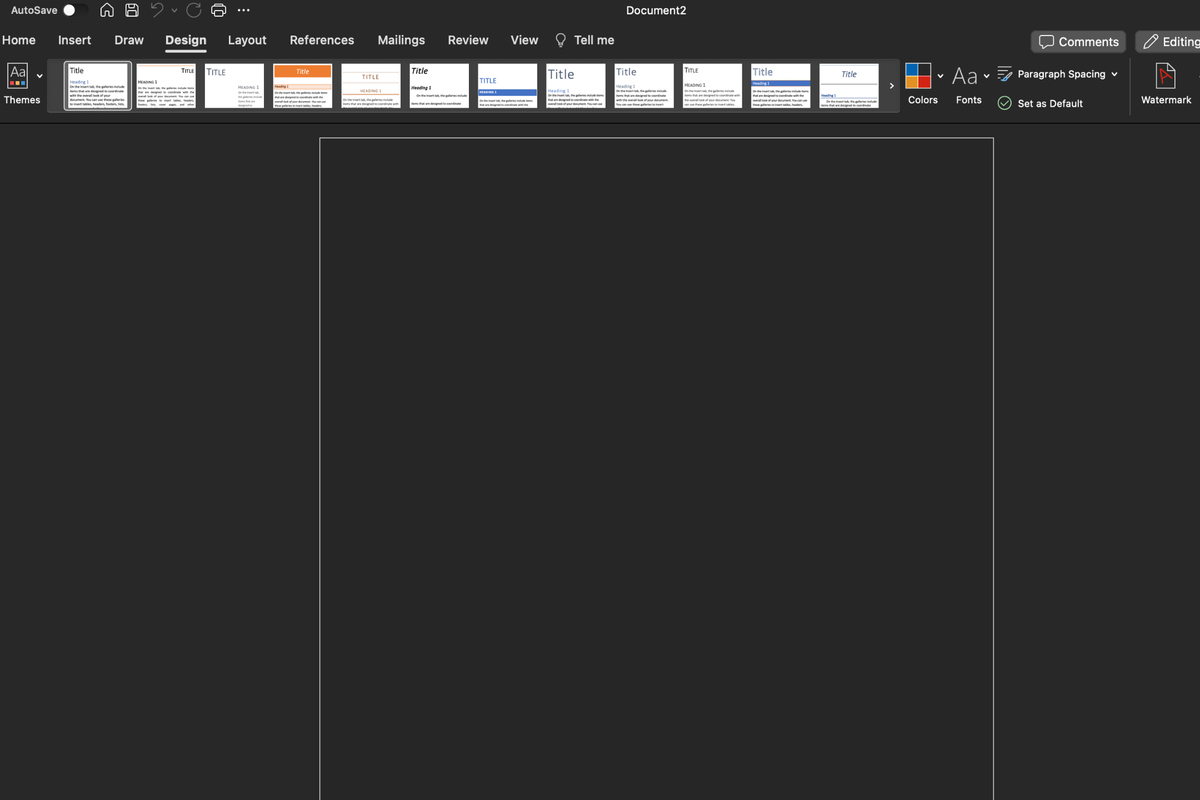
Task: Save the document using the Save icon
Action: pyautogui.click(x=131, y=9)
